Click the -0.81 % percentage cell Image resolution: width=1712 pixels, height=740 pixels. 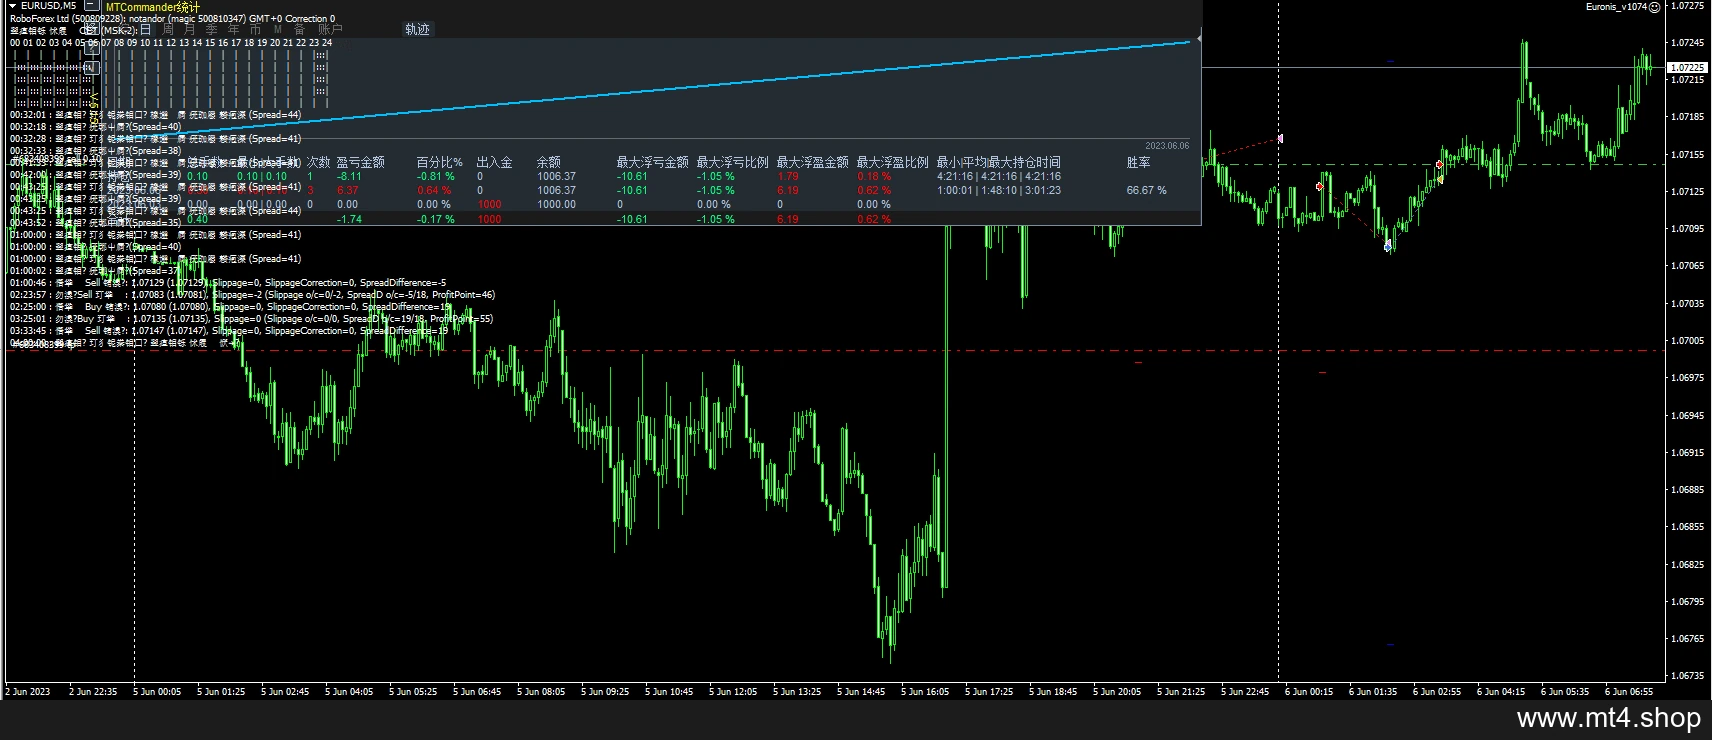pos(435,176)
